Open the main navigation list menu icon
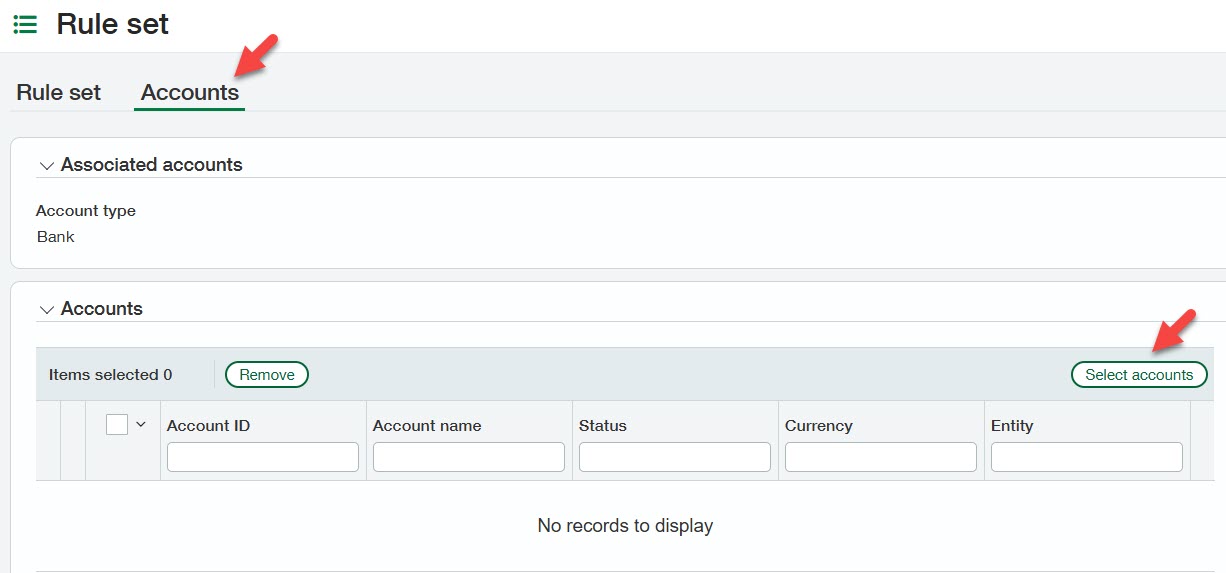 point(25,25)
